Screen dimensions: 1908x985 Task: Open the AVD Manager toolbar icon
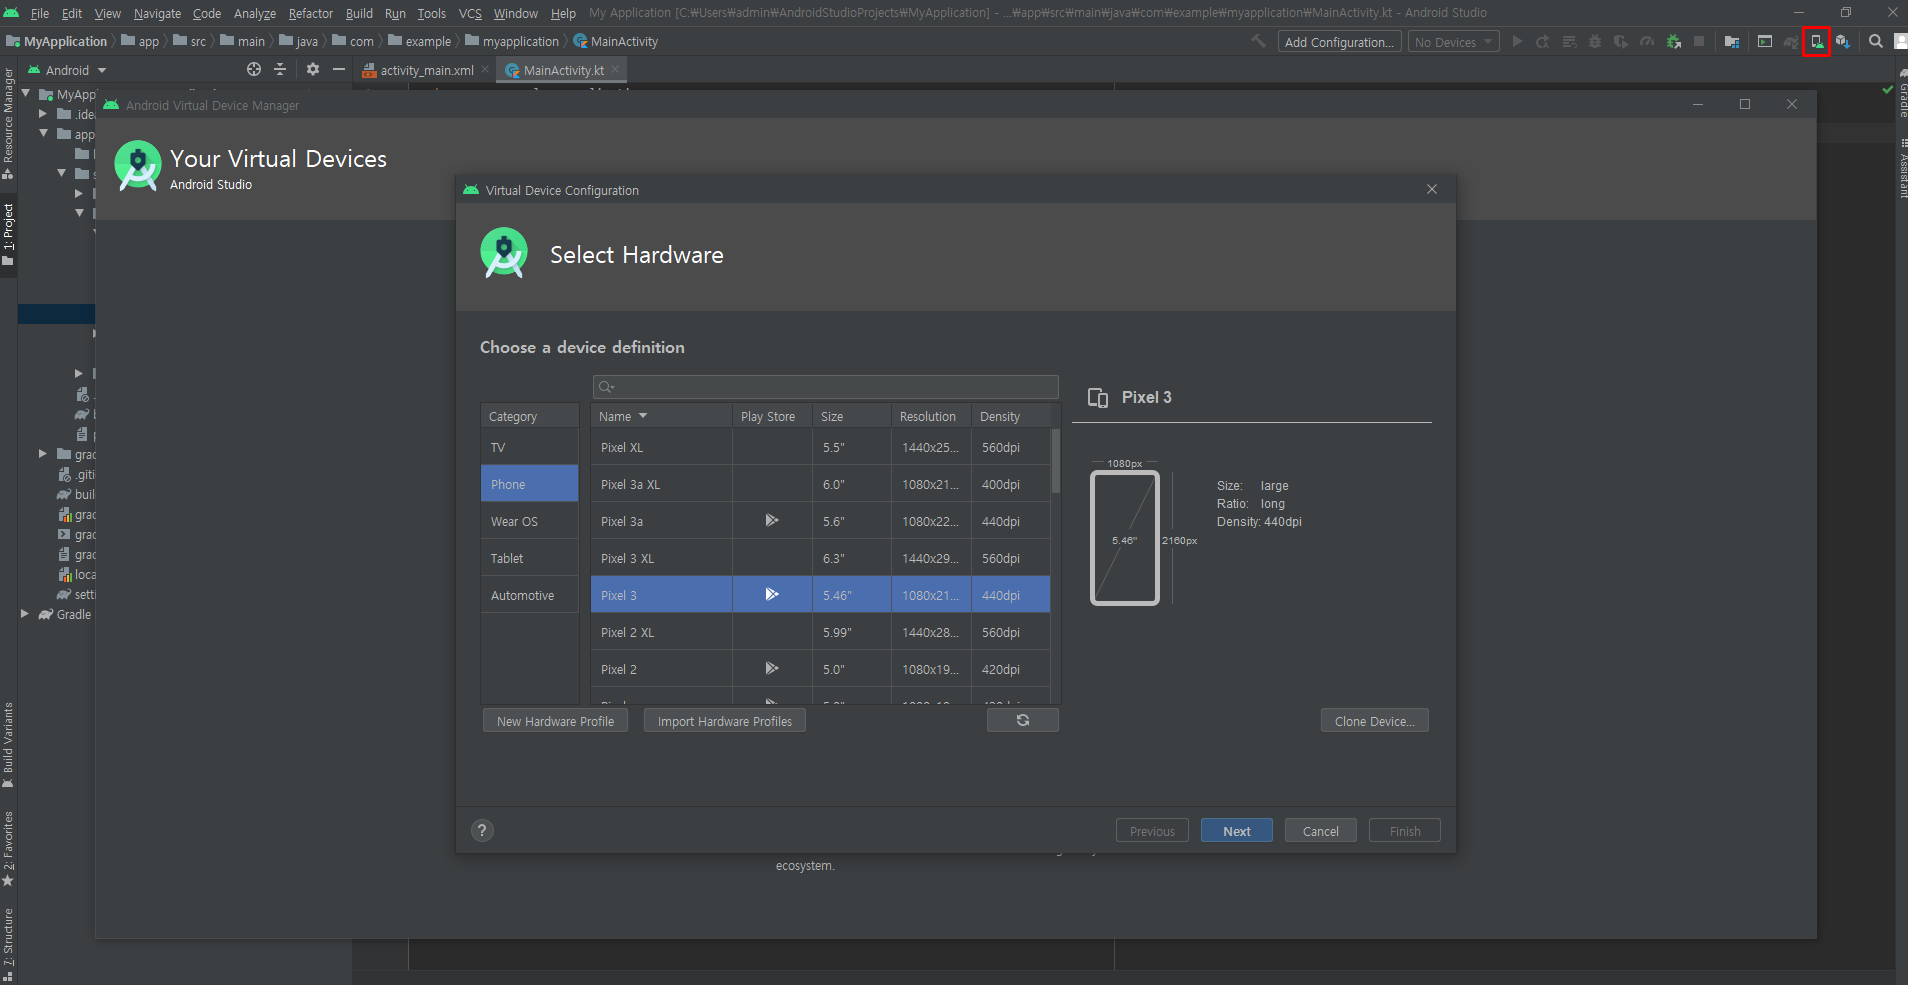click(x=1816, y=41)
